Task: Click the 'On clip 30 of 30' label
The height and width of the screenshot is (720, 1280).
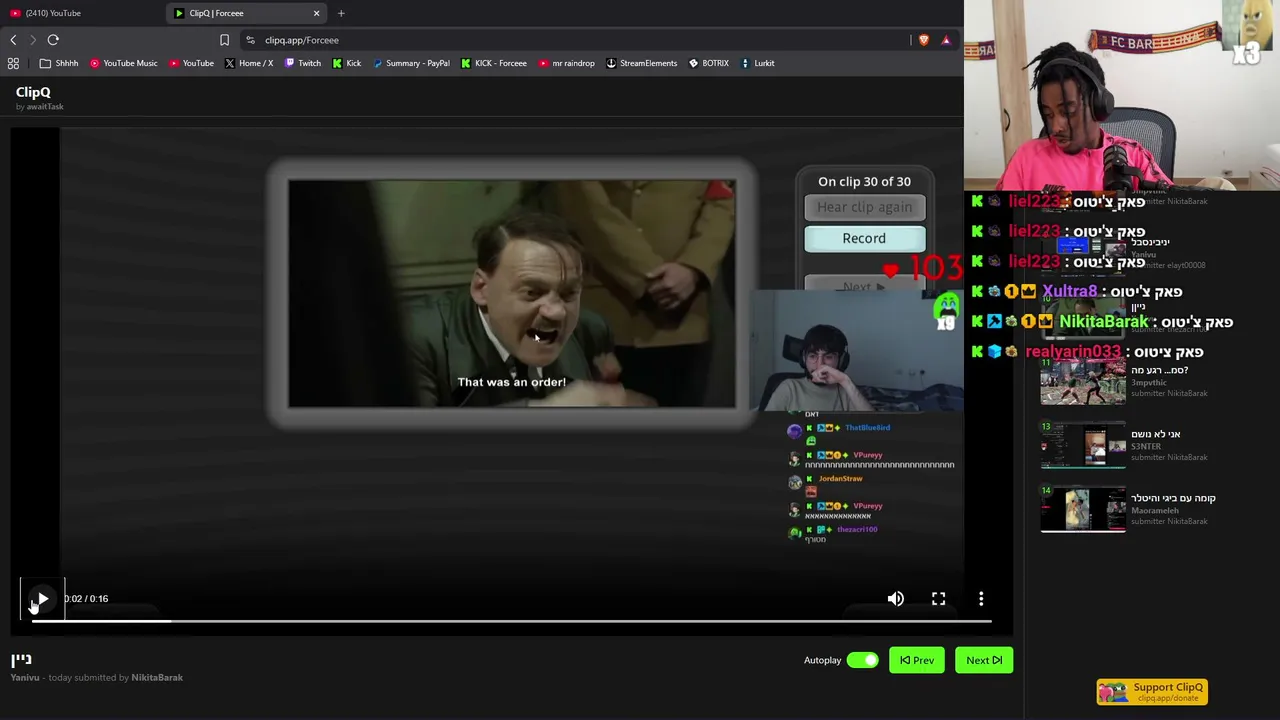Action: click(x=864, y=181)
